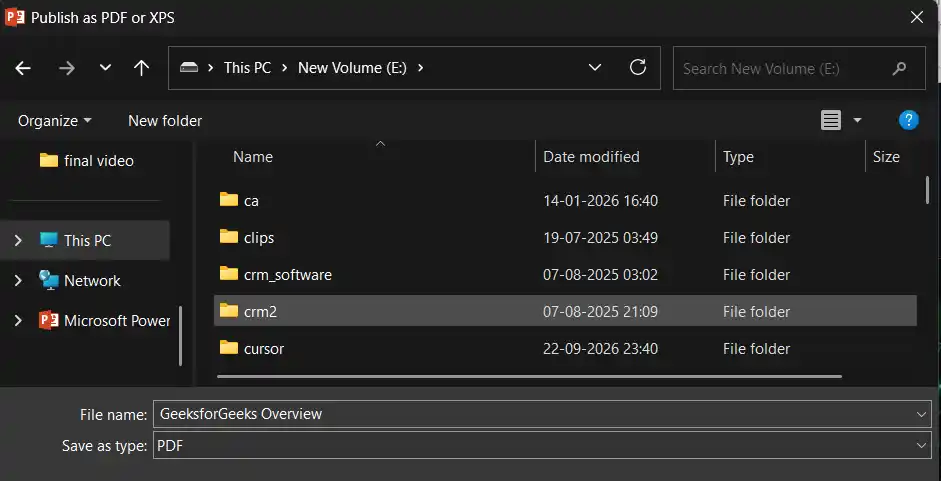
Task: Sort by Type column header
Action: tap(738, 157)
